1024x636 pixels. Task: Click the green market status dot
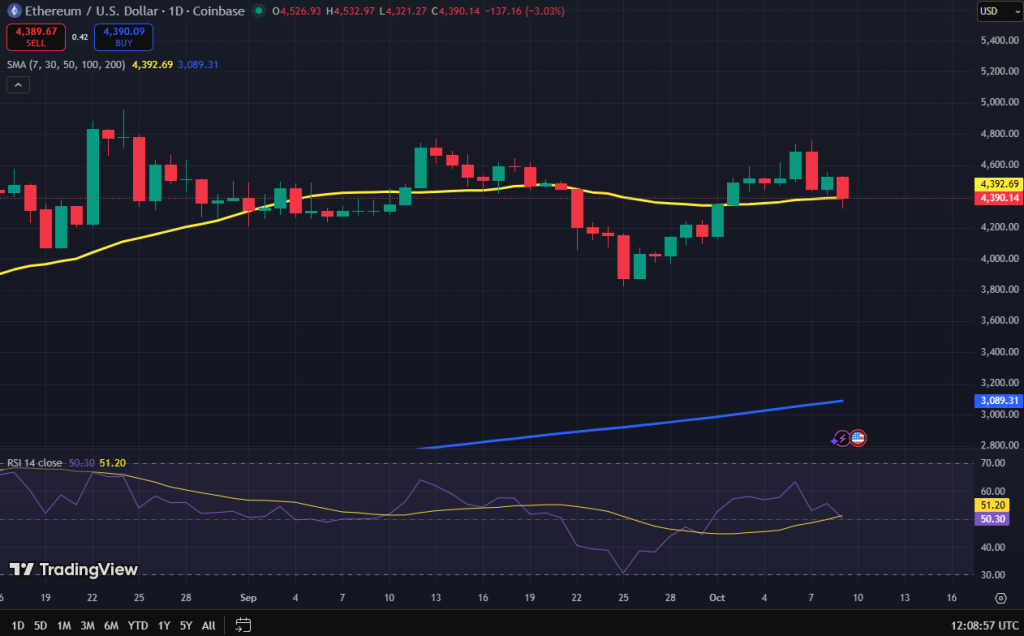(x=259, y=10)
